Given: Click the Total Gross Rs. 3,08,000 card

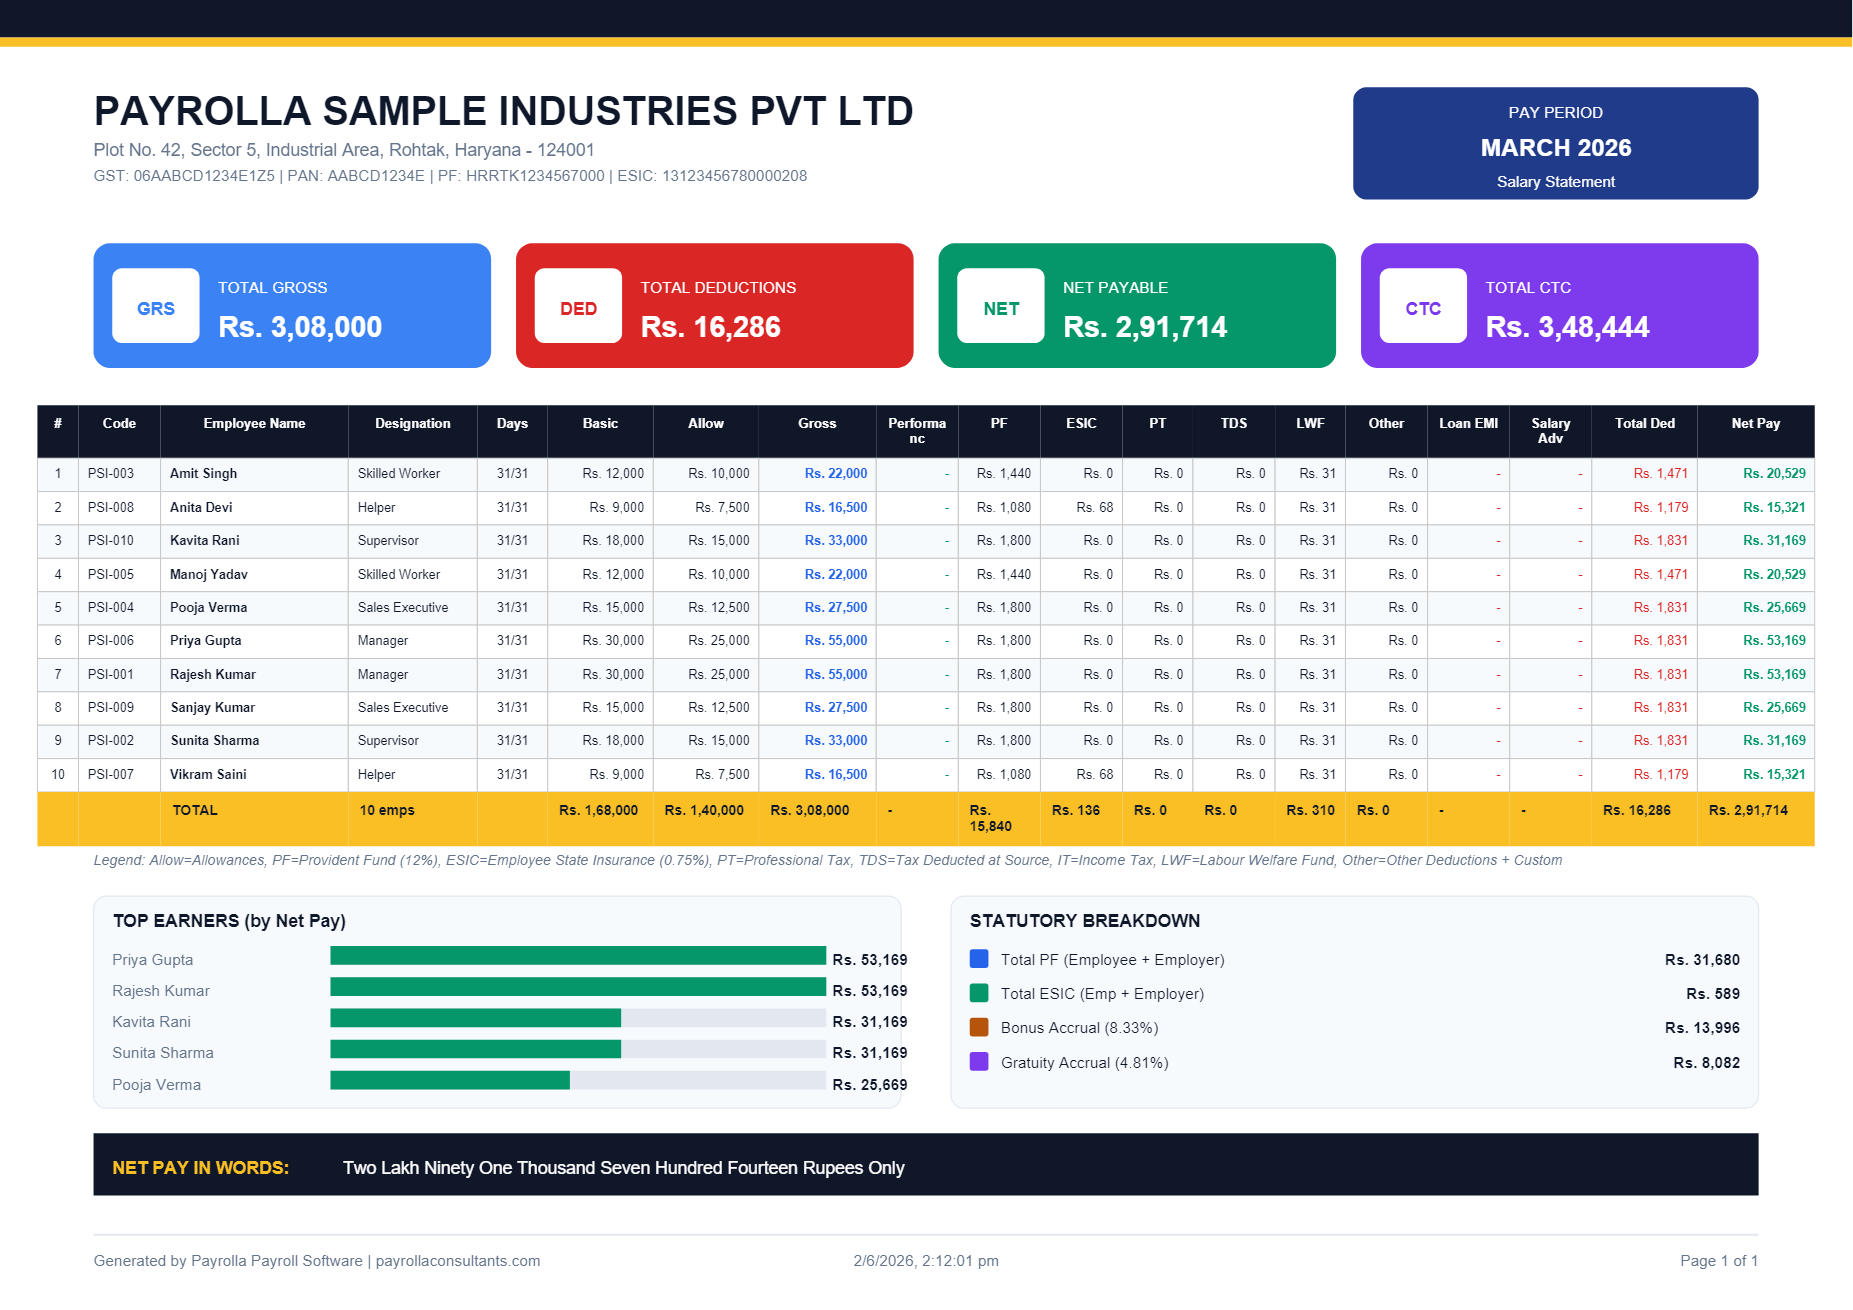Looking at the screenshot, I should [292, 305].
